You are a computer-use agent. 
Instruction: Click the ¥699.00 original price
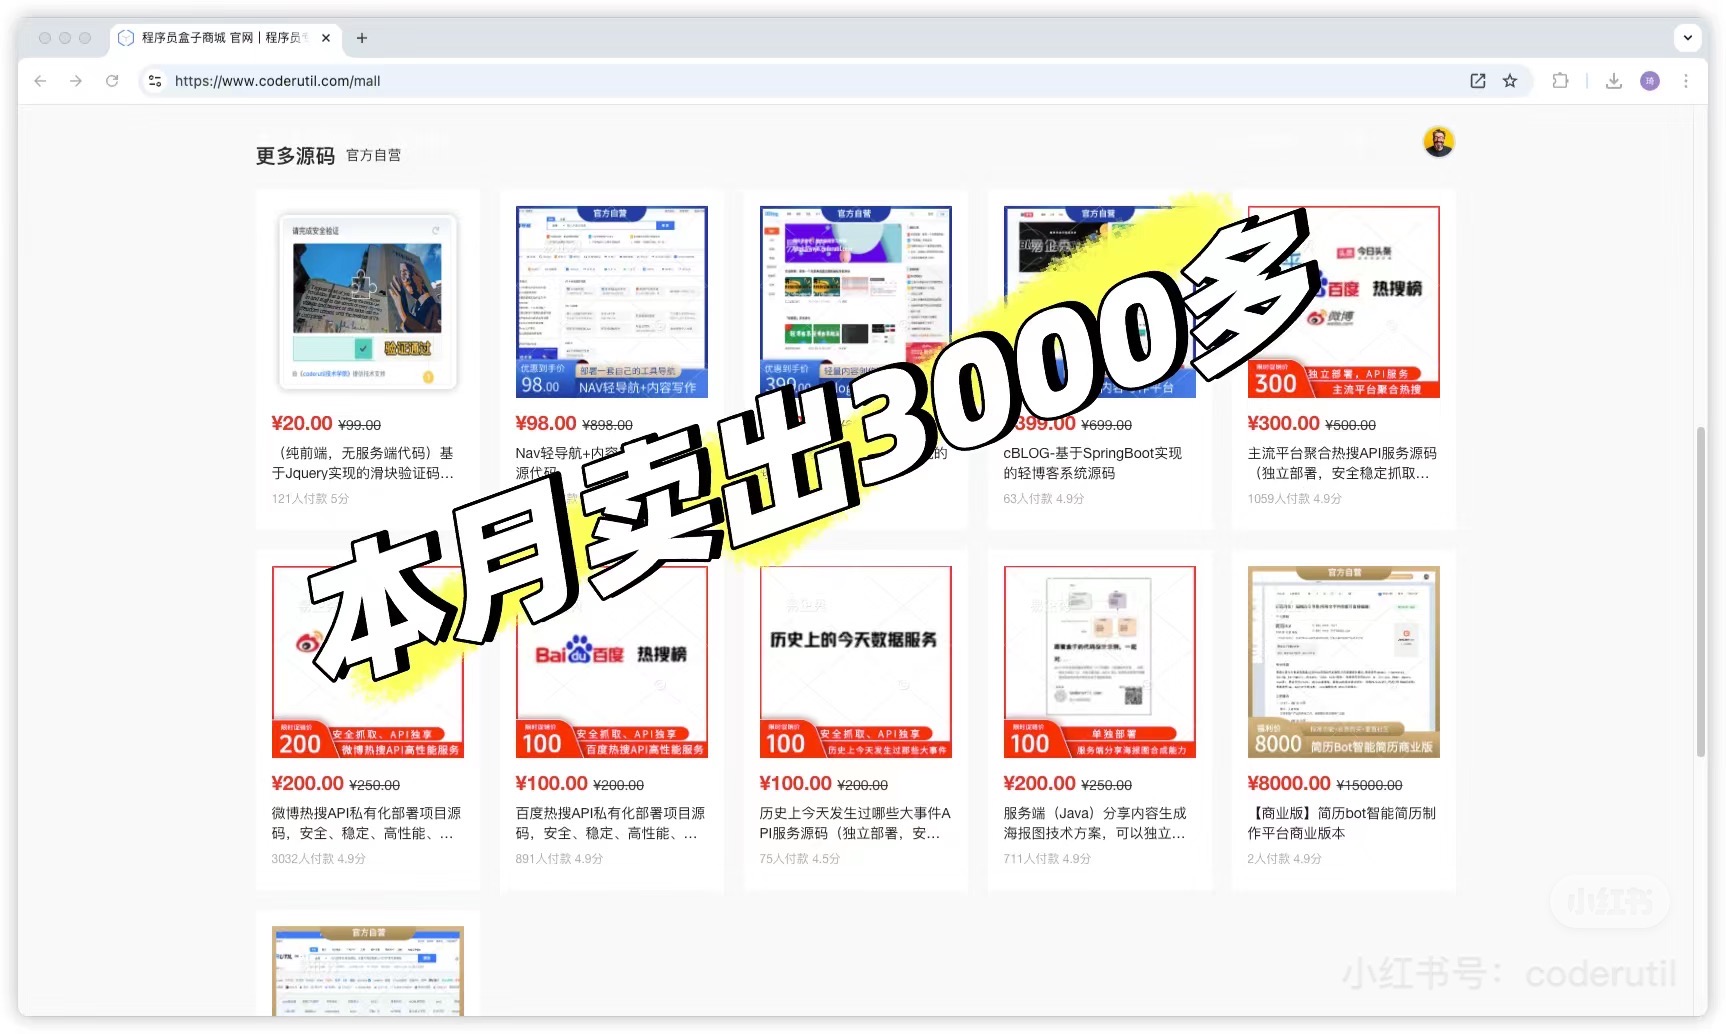tap(1106, 425)
